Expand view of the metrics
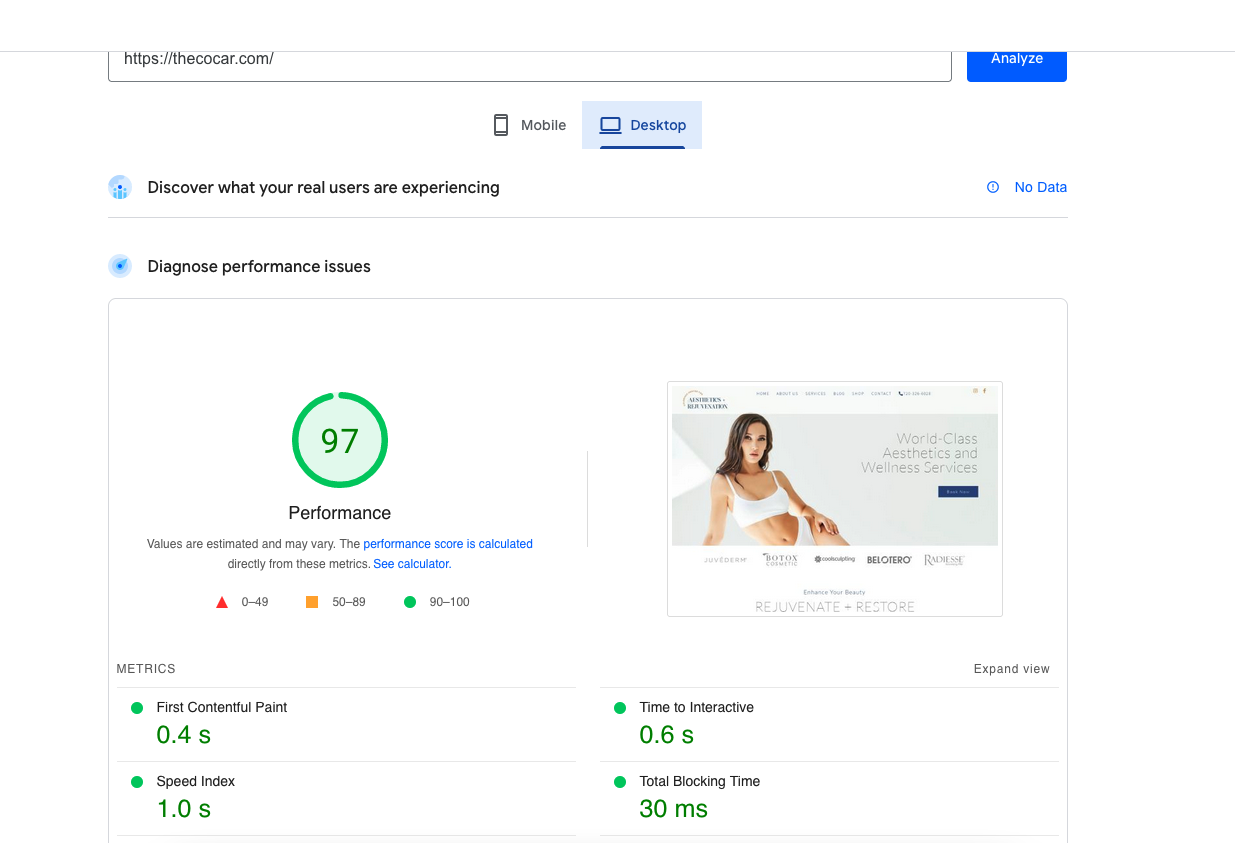Image resolution: width=1235 pixels, height=843 pixels. pos(1012,669)
